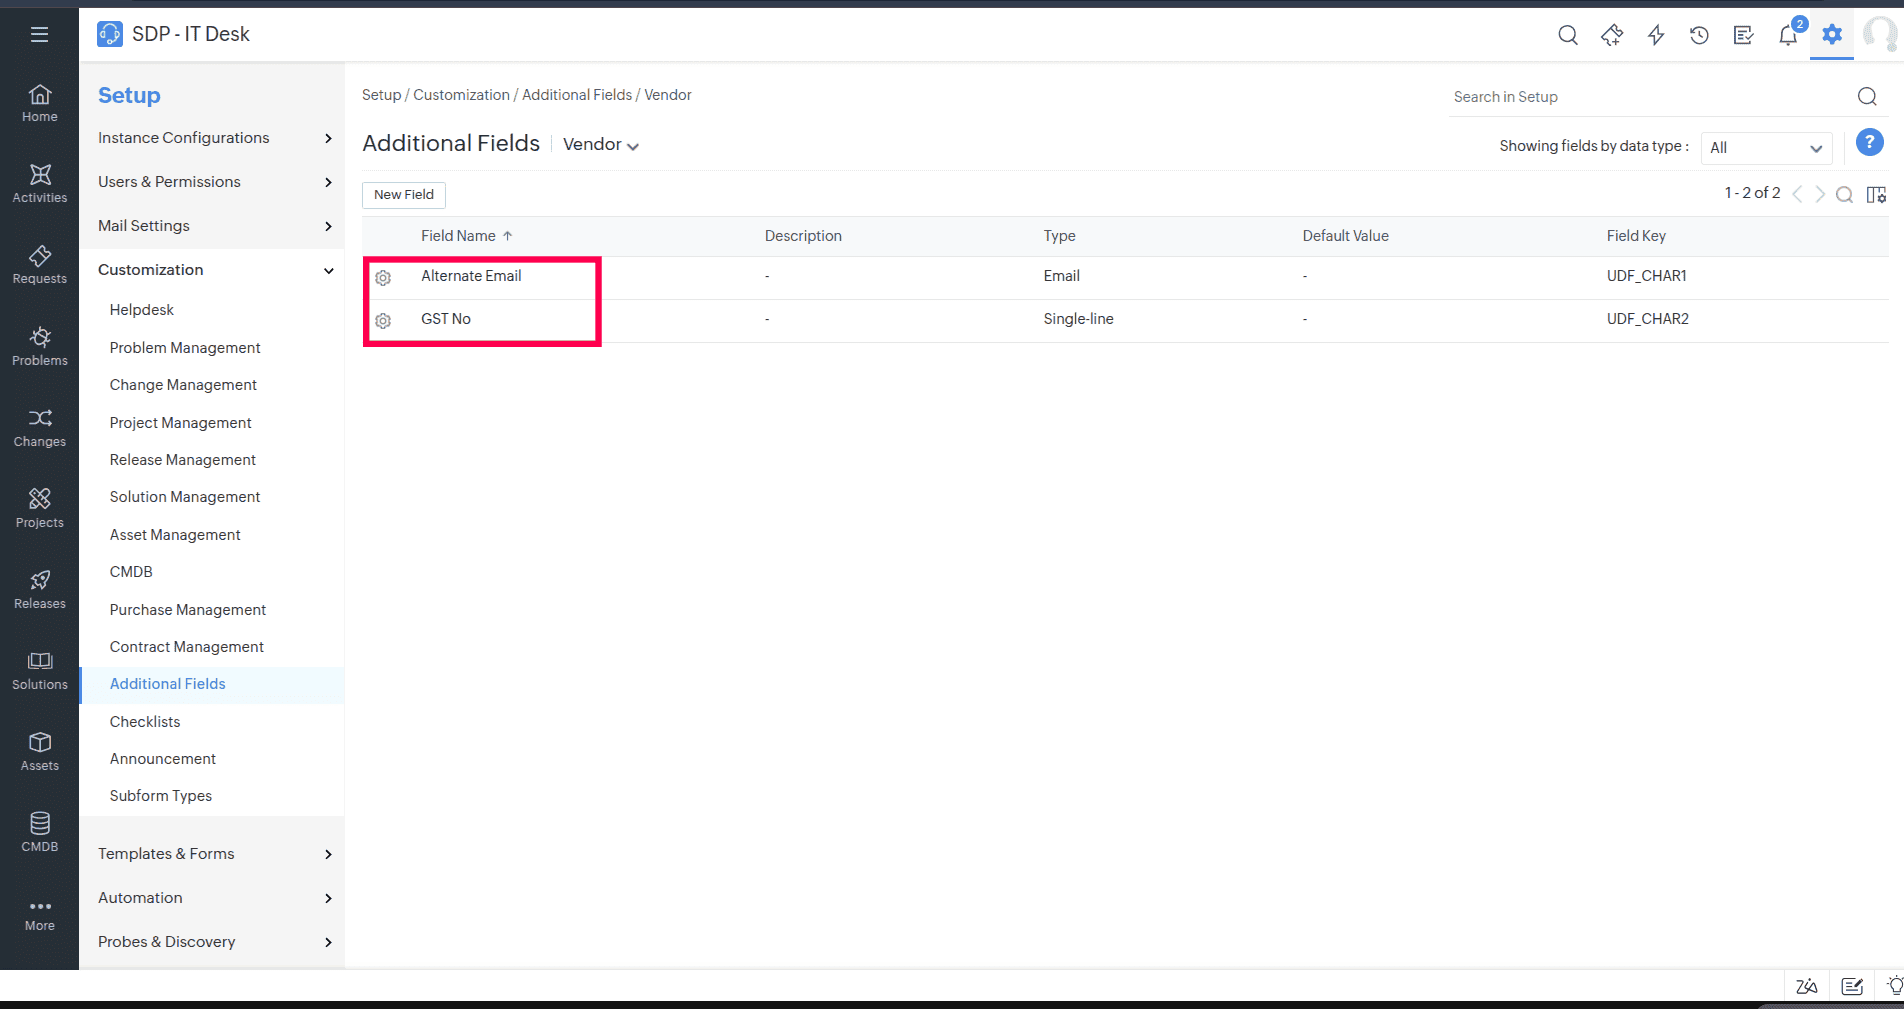Open Activities from the left sidebar

(x=40, y=184)
